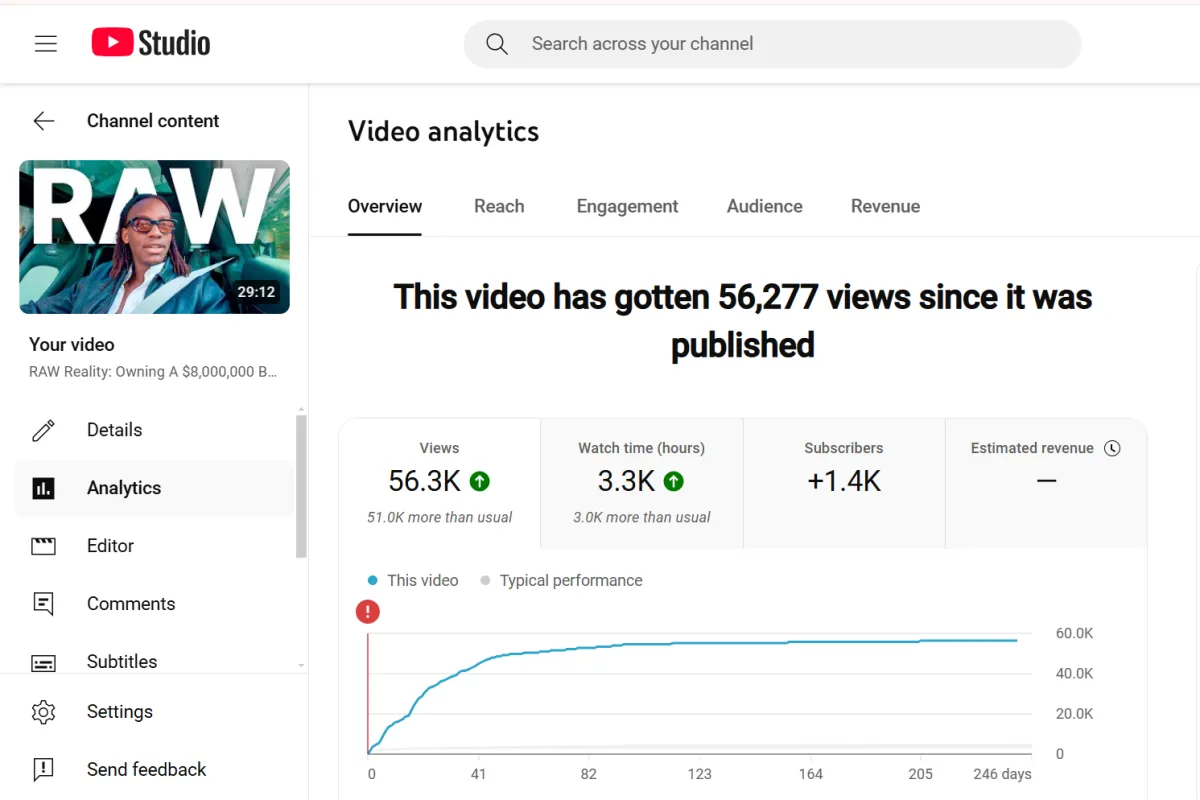Click the Settings gear icon

point(44,712)
